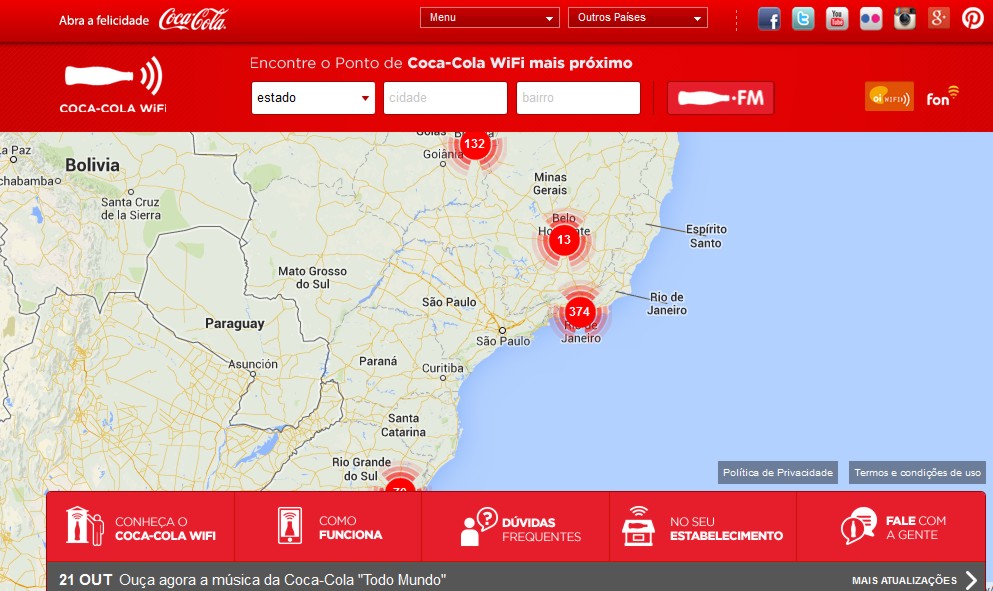The width and height of the screenshot is (993, 591).
Task: Click the Como Funciona phone icon
Action: (x=290, y=526)
